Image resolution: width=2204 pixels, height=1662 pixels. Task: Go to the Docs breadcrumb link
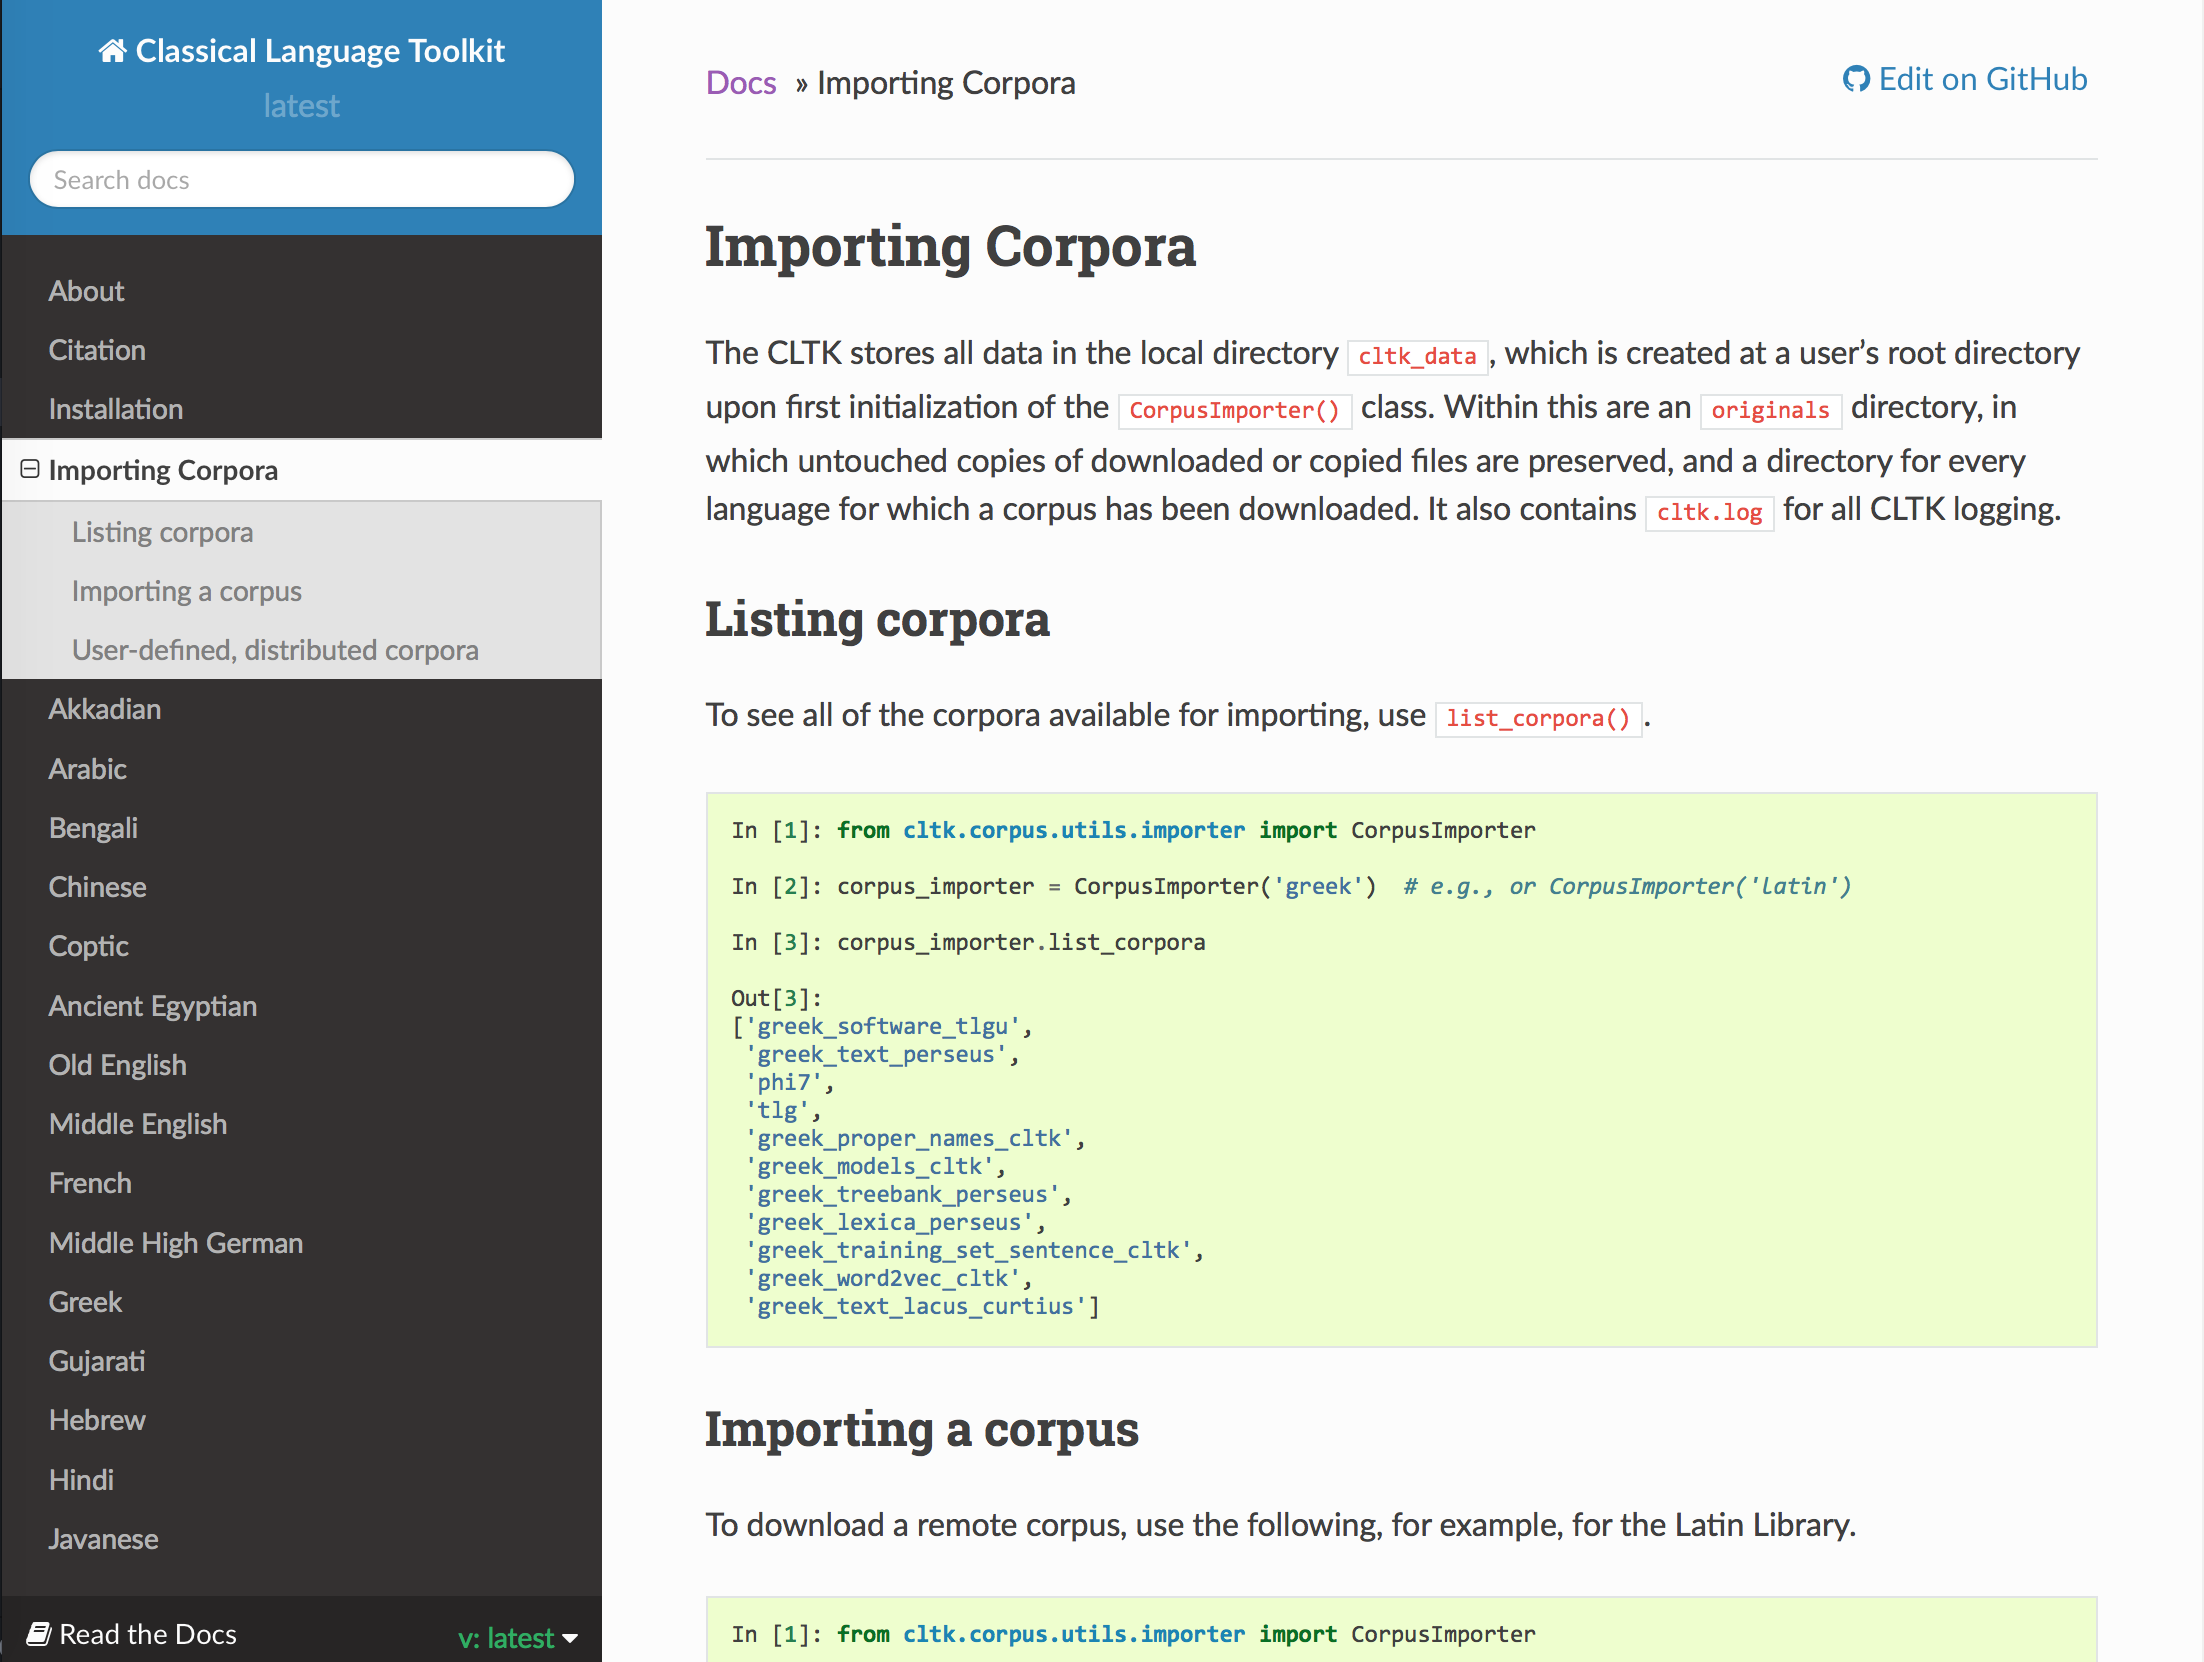(741, 83)
